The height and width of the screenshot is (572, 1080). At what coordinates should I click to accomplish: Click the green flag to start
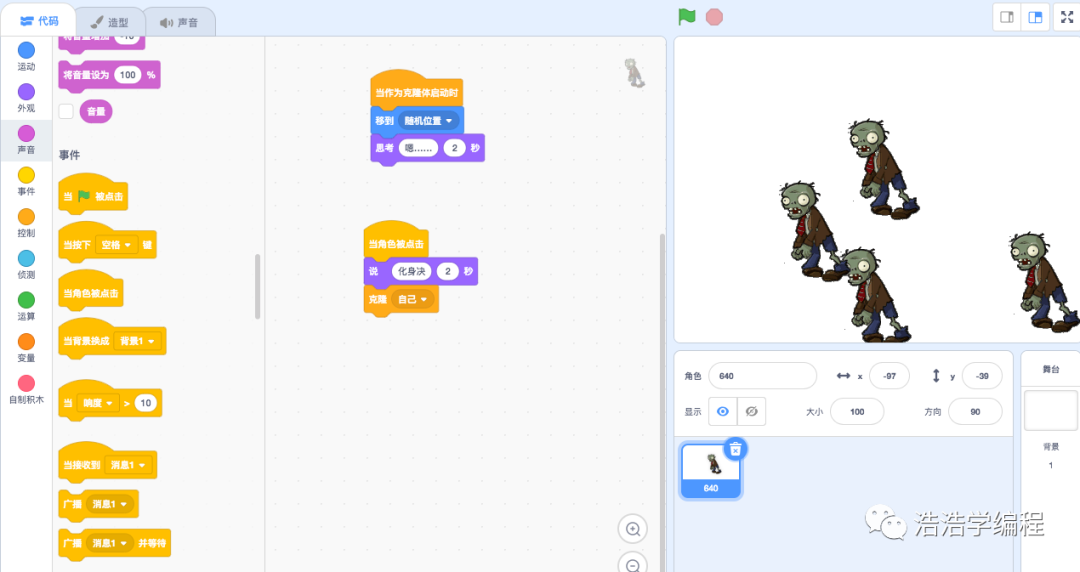[x=687, y=17]
